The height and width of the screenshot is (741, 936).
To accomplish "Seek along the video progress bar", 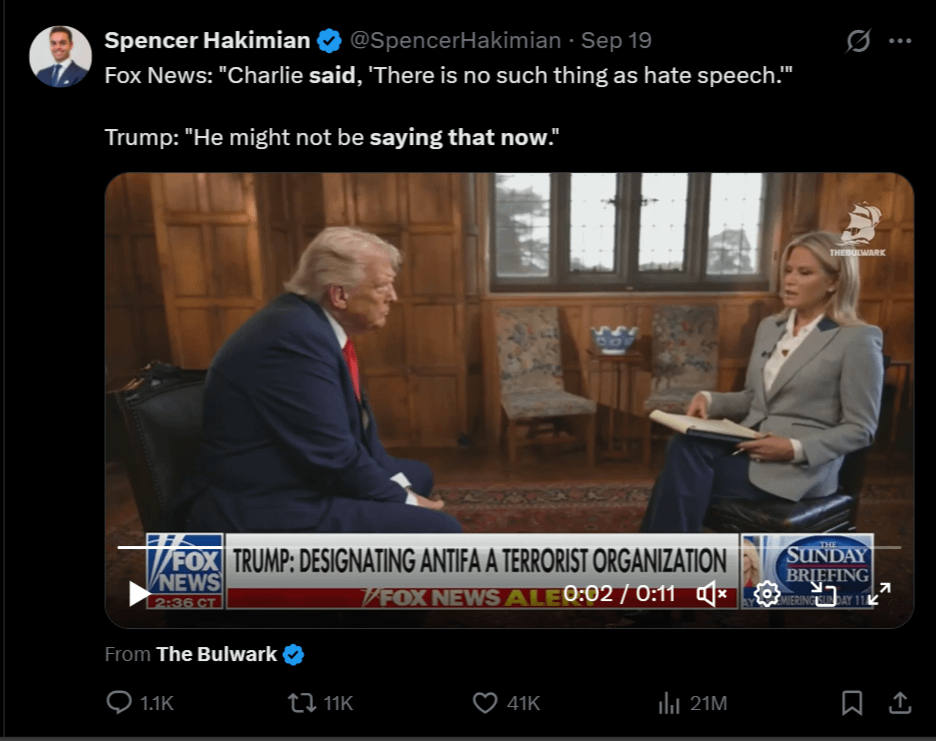I will tap(509, 547).
